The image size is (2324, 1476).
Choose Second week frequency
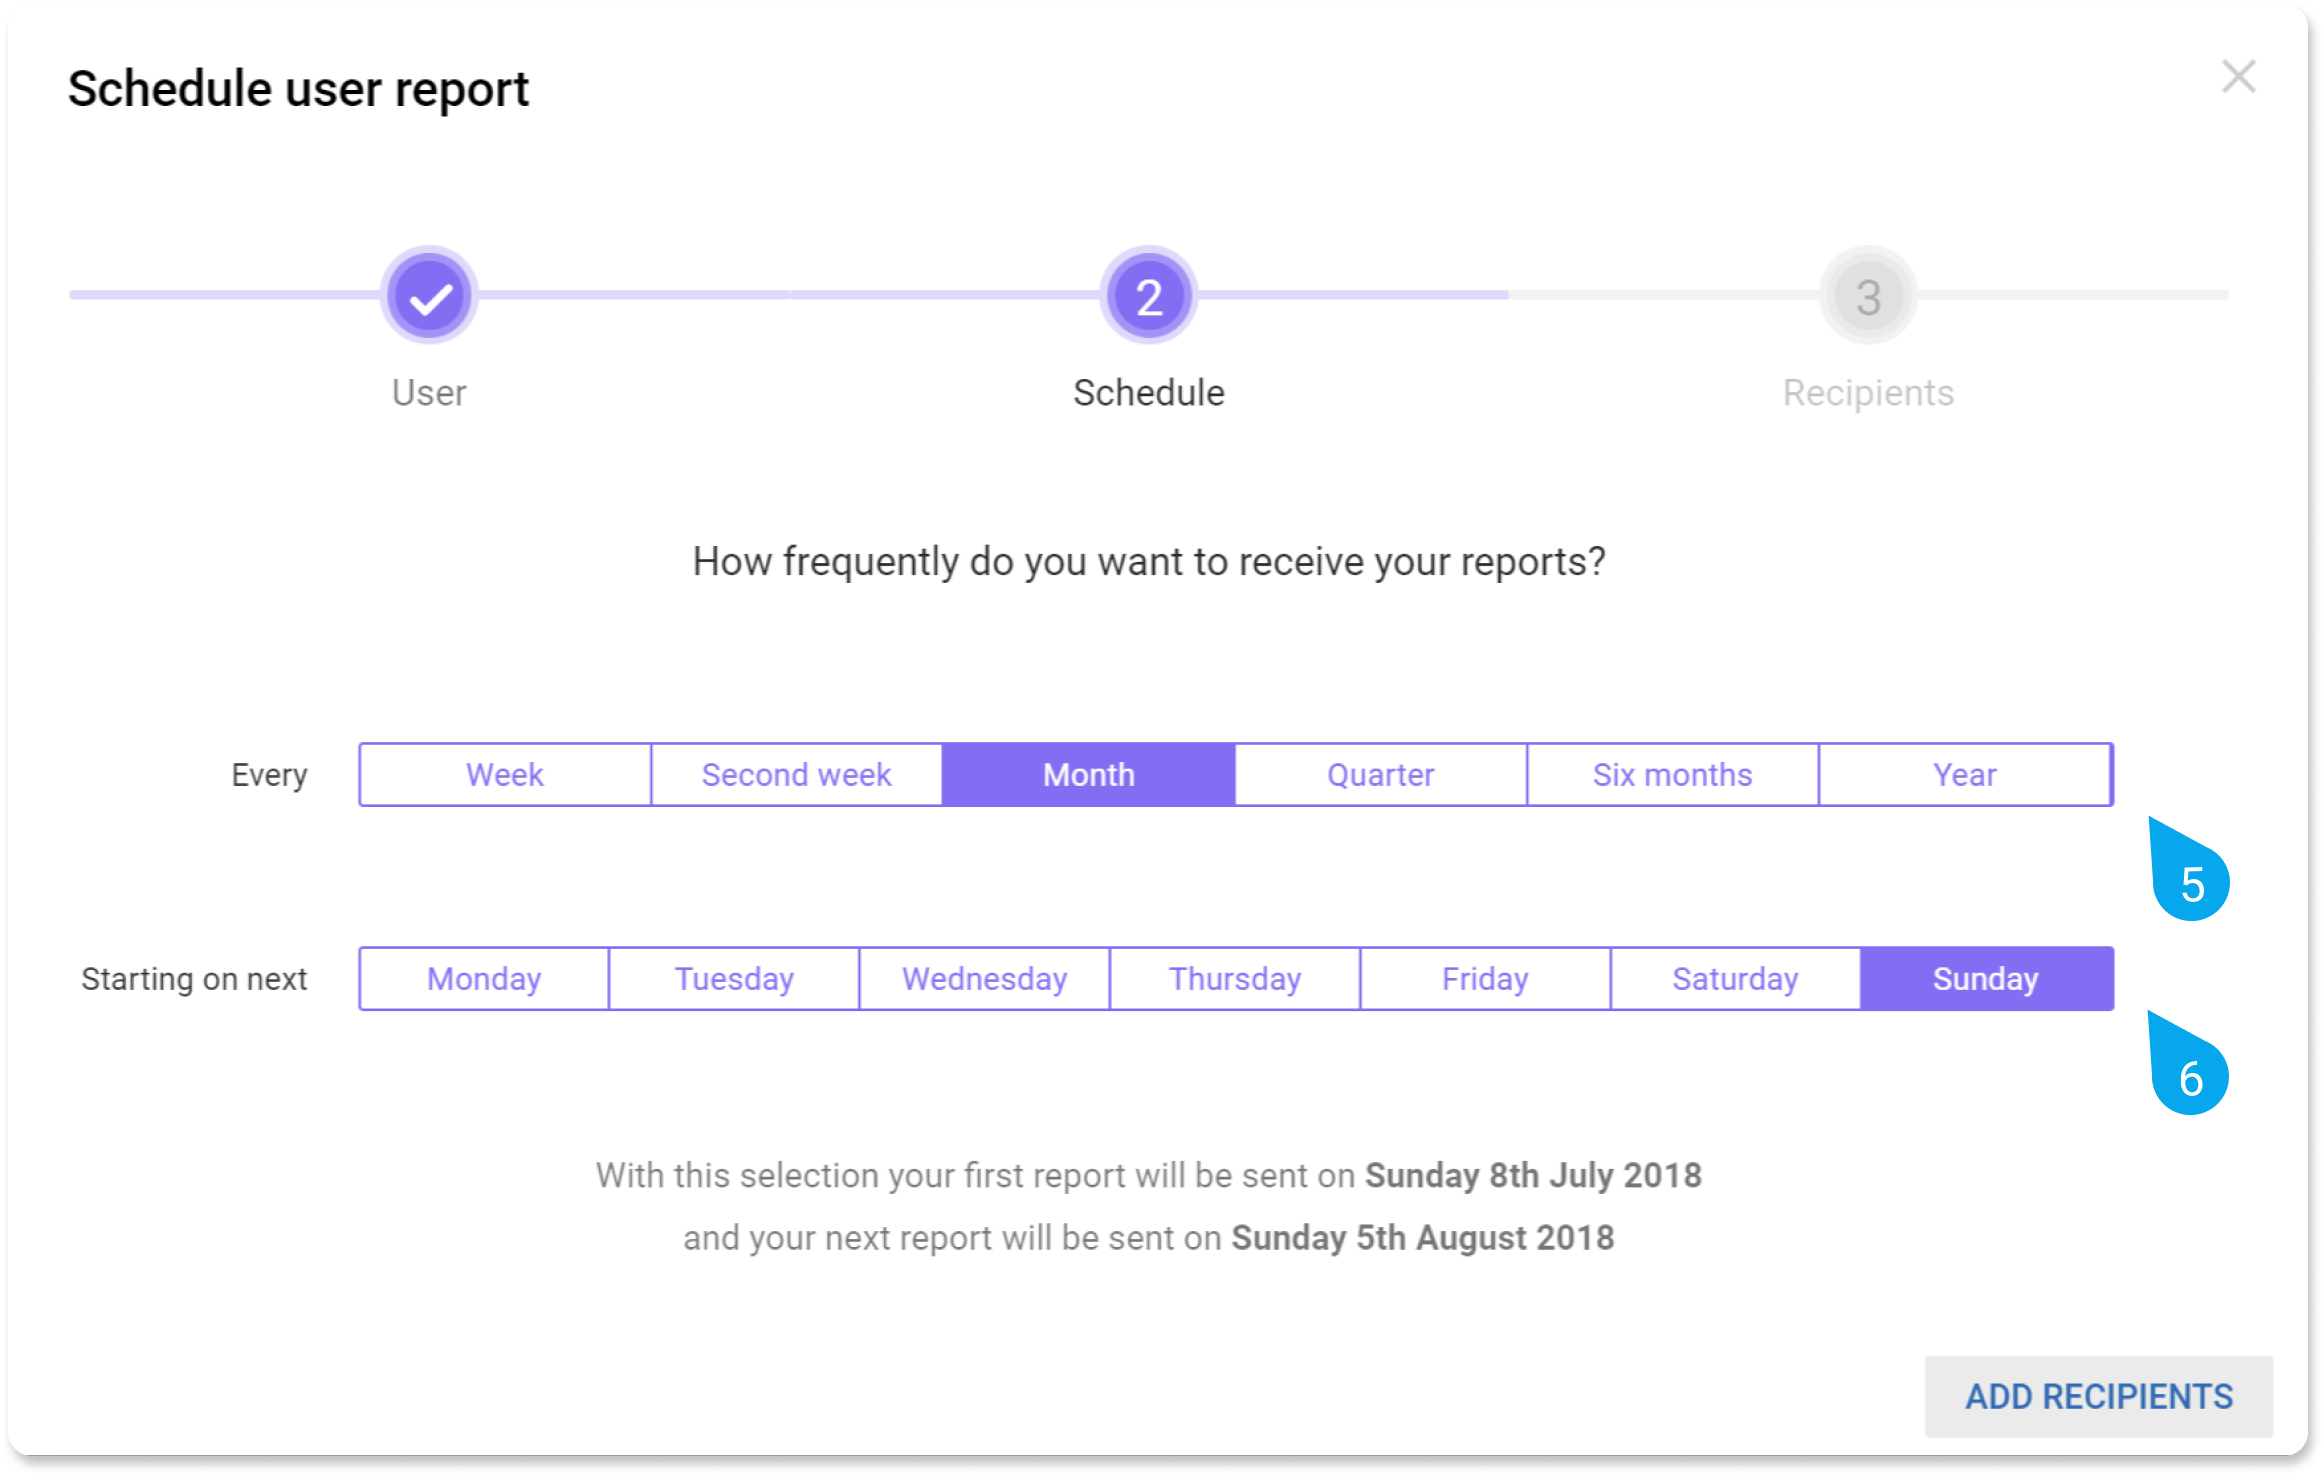pos(797,775)
